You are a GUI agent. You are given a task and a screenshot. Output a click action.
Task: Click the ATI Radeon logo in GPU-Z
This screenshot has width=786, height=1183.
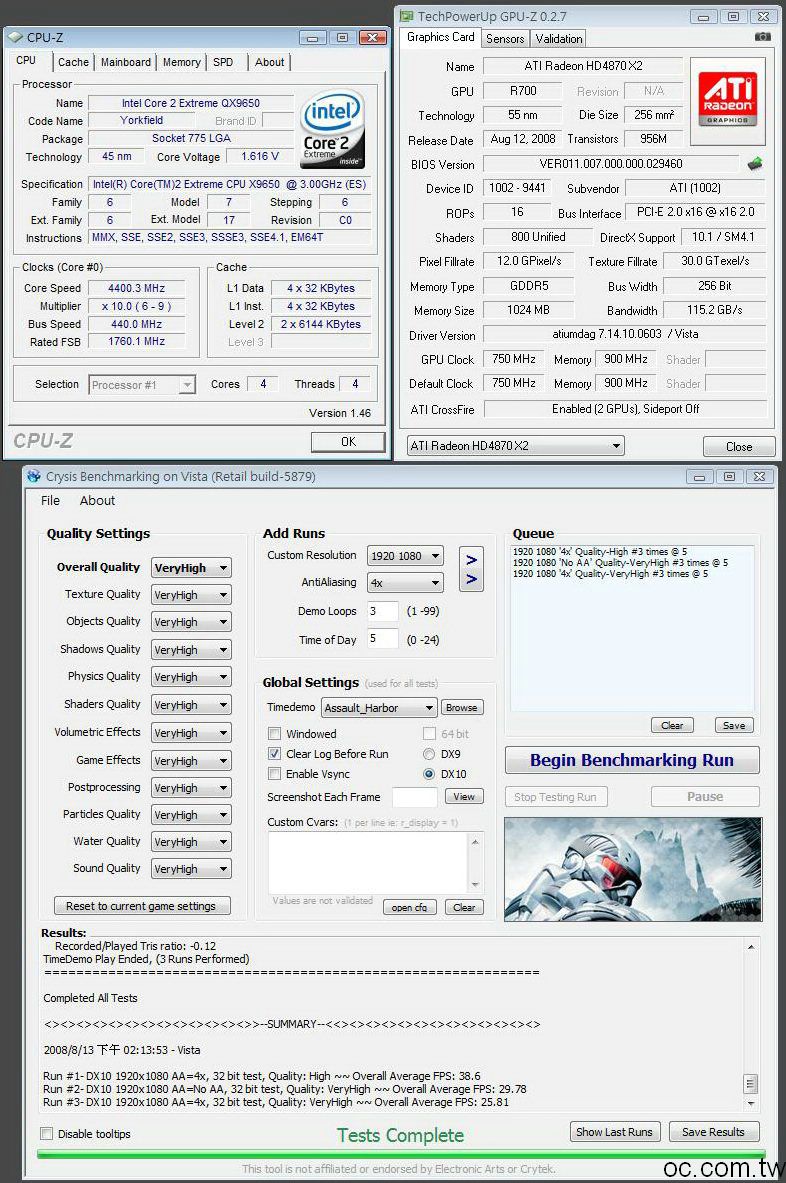728,100
